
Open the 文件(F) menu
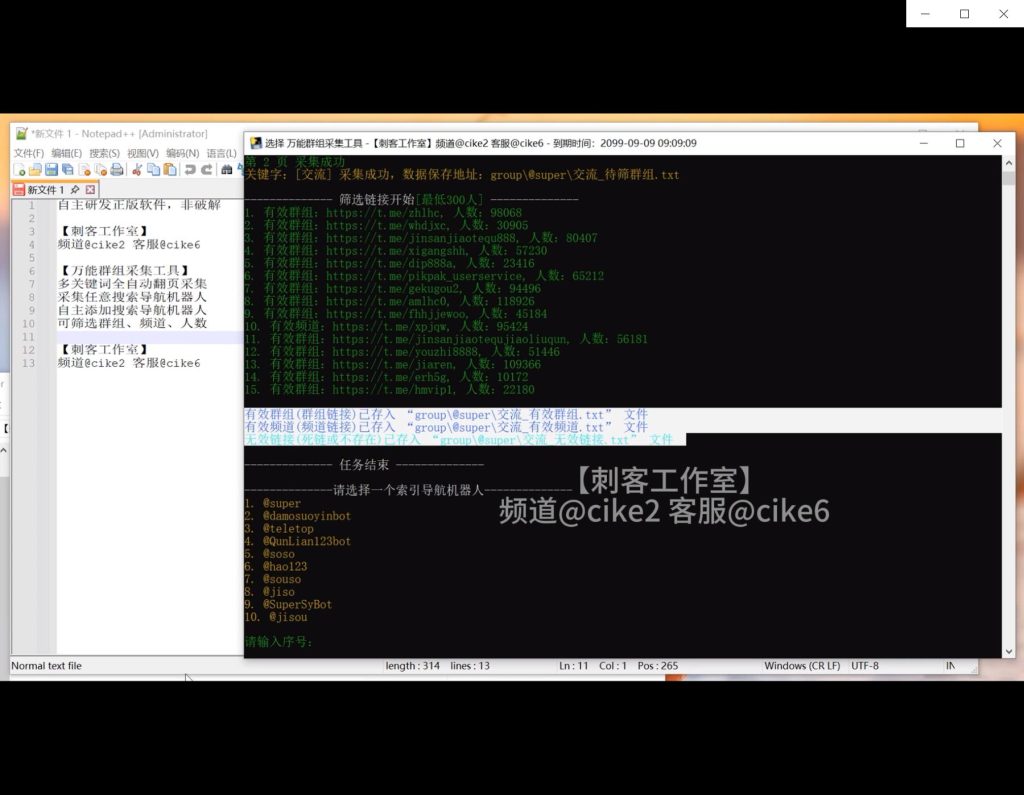tap(28, 153)
